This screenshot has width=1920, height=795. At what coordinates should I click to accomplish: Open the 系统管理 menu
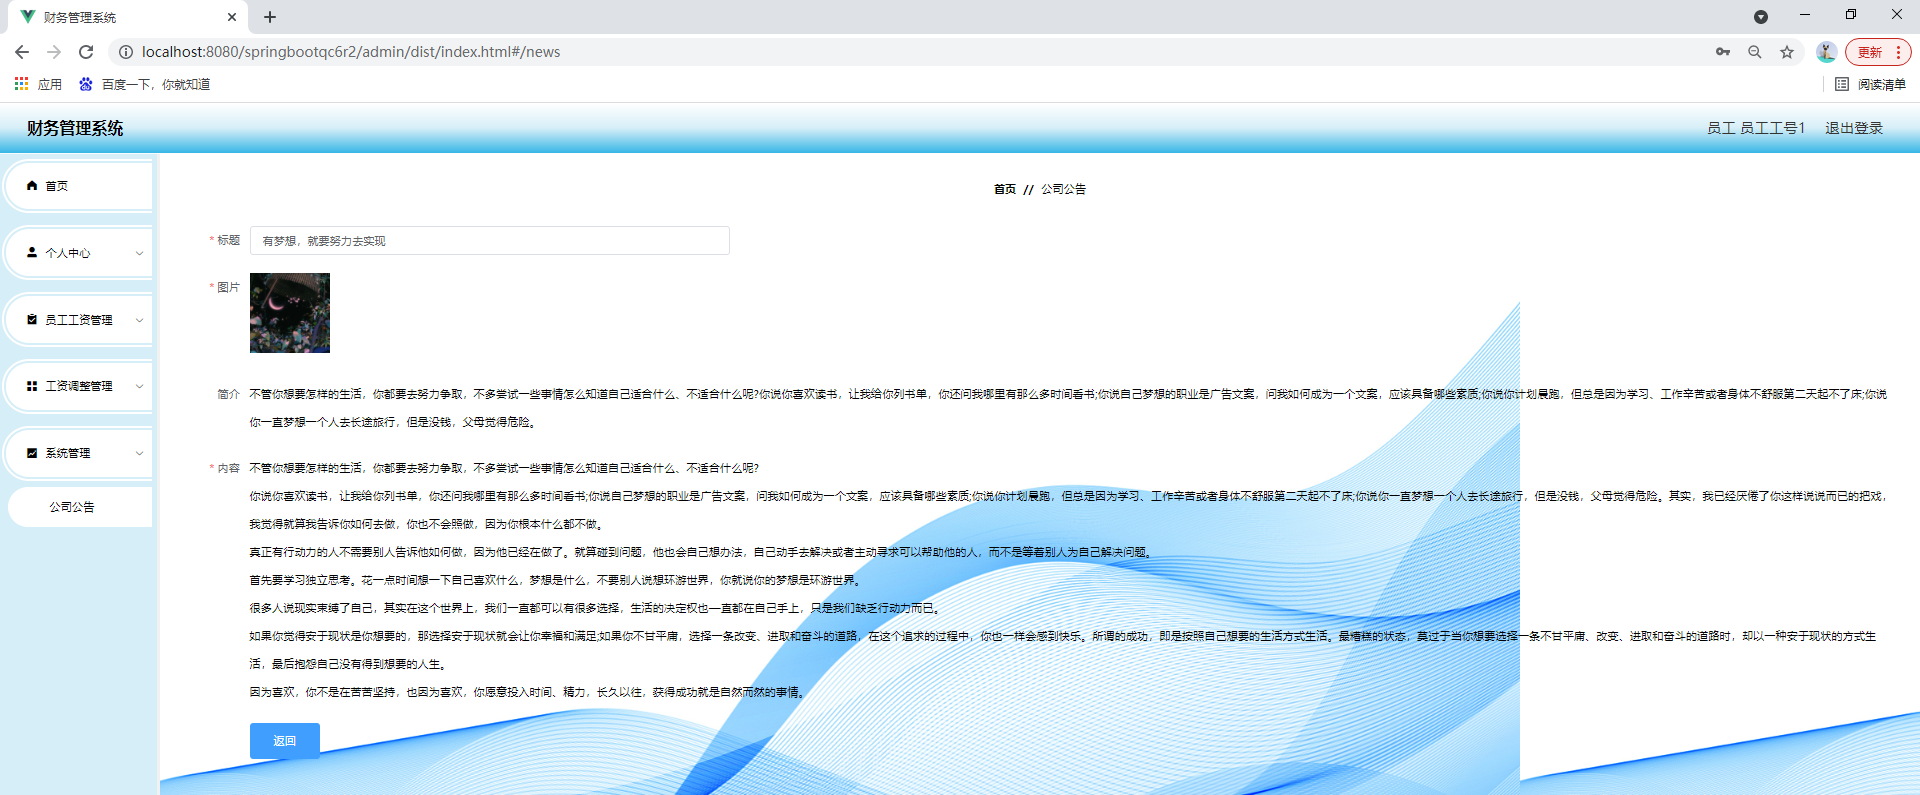coord(79,453)
